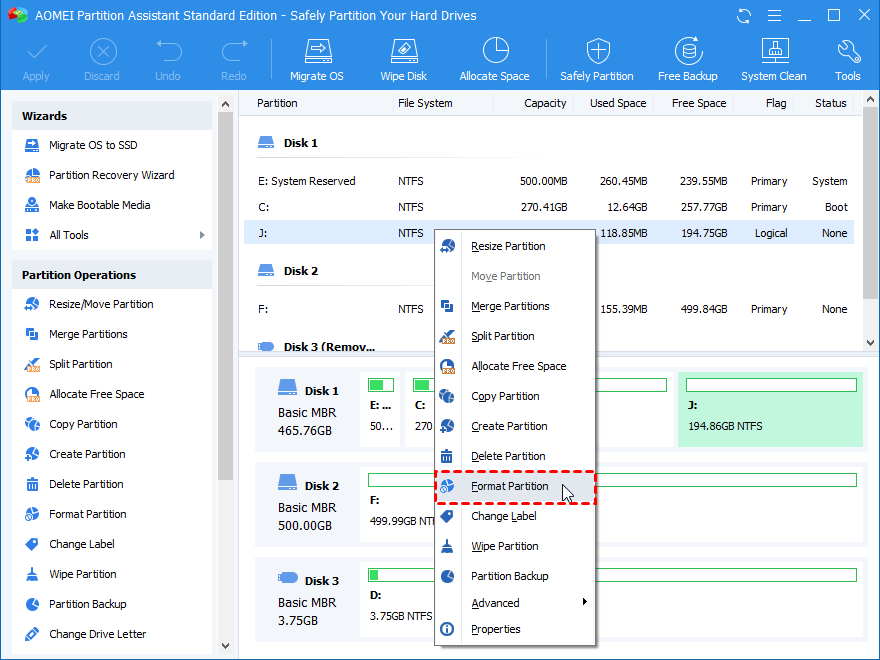Select Delete Partition in context menu
Image resolution: width=880 pixels, height=660 pixels.
[x=508, y=456]
